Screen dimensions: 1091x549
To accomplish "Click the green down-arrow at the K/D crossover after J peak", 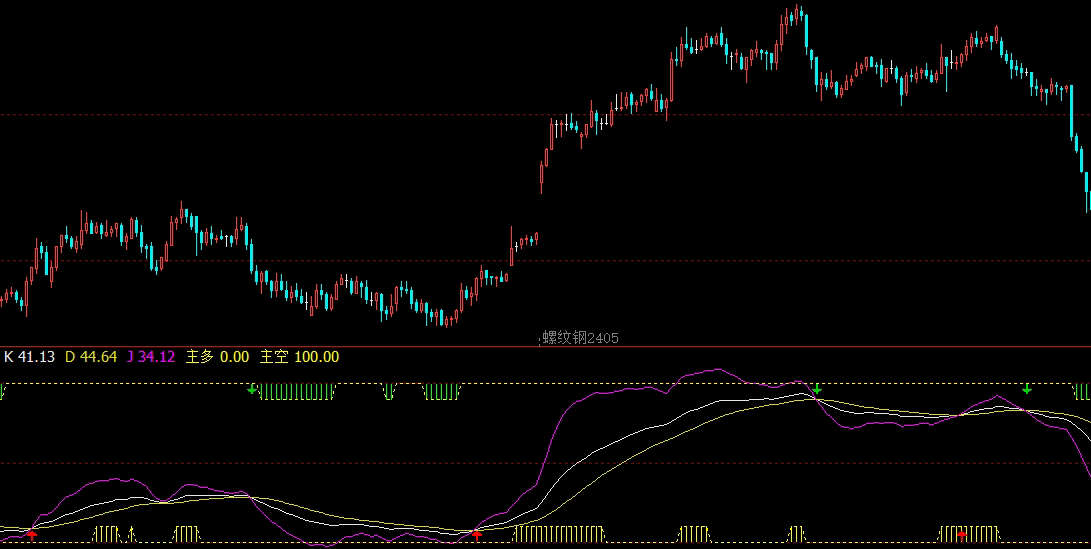I will pyautogui.click(x=818, y=389).
